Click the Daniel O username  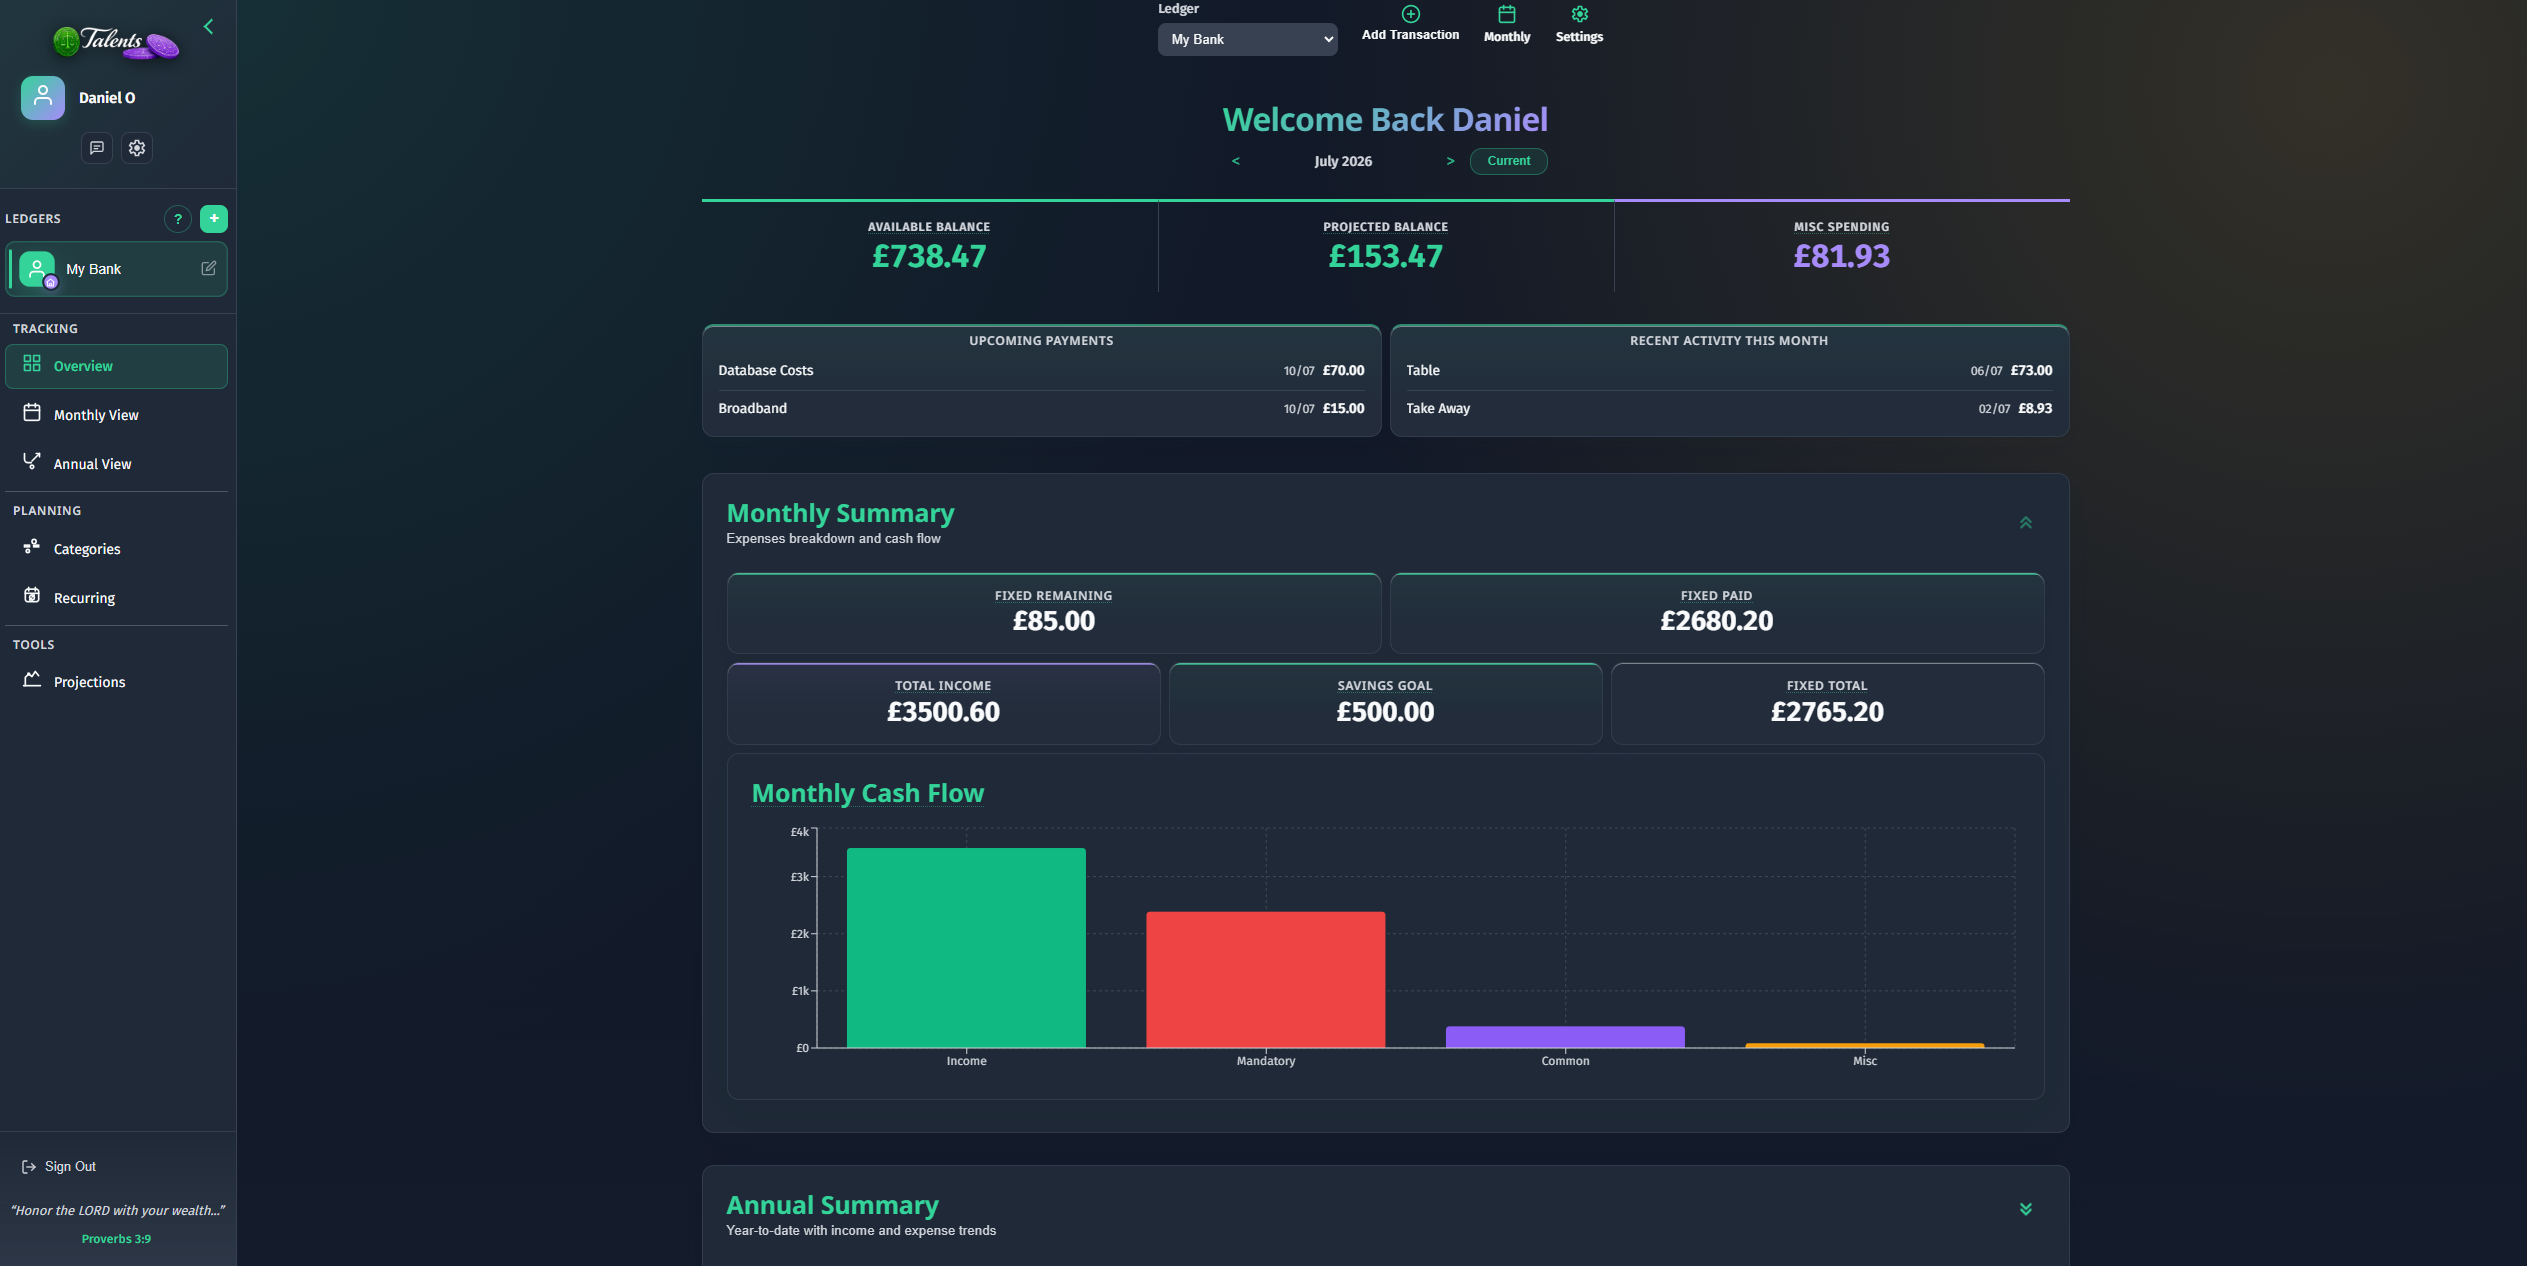[x=107, y=98]
